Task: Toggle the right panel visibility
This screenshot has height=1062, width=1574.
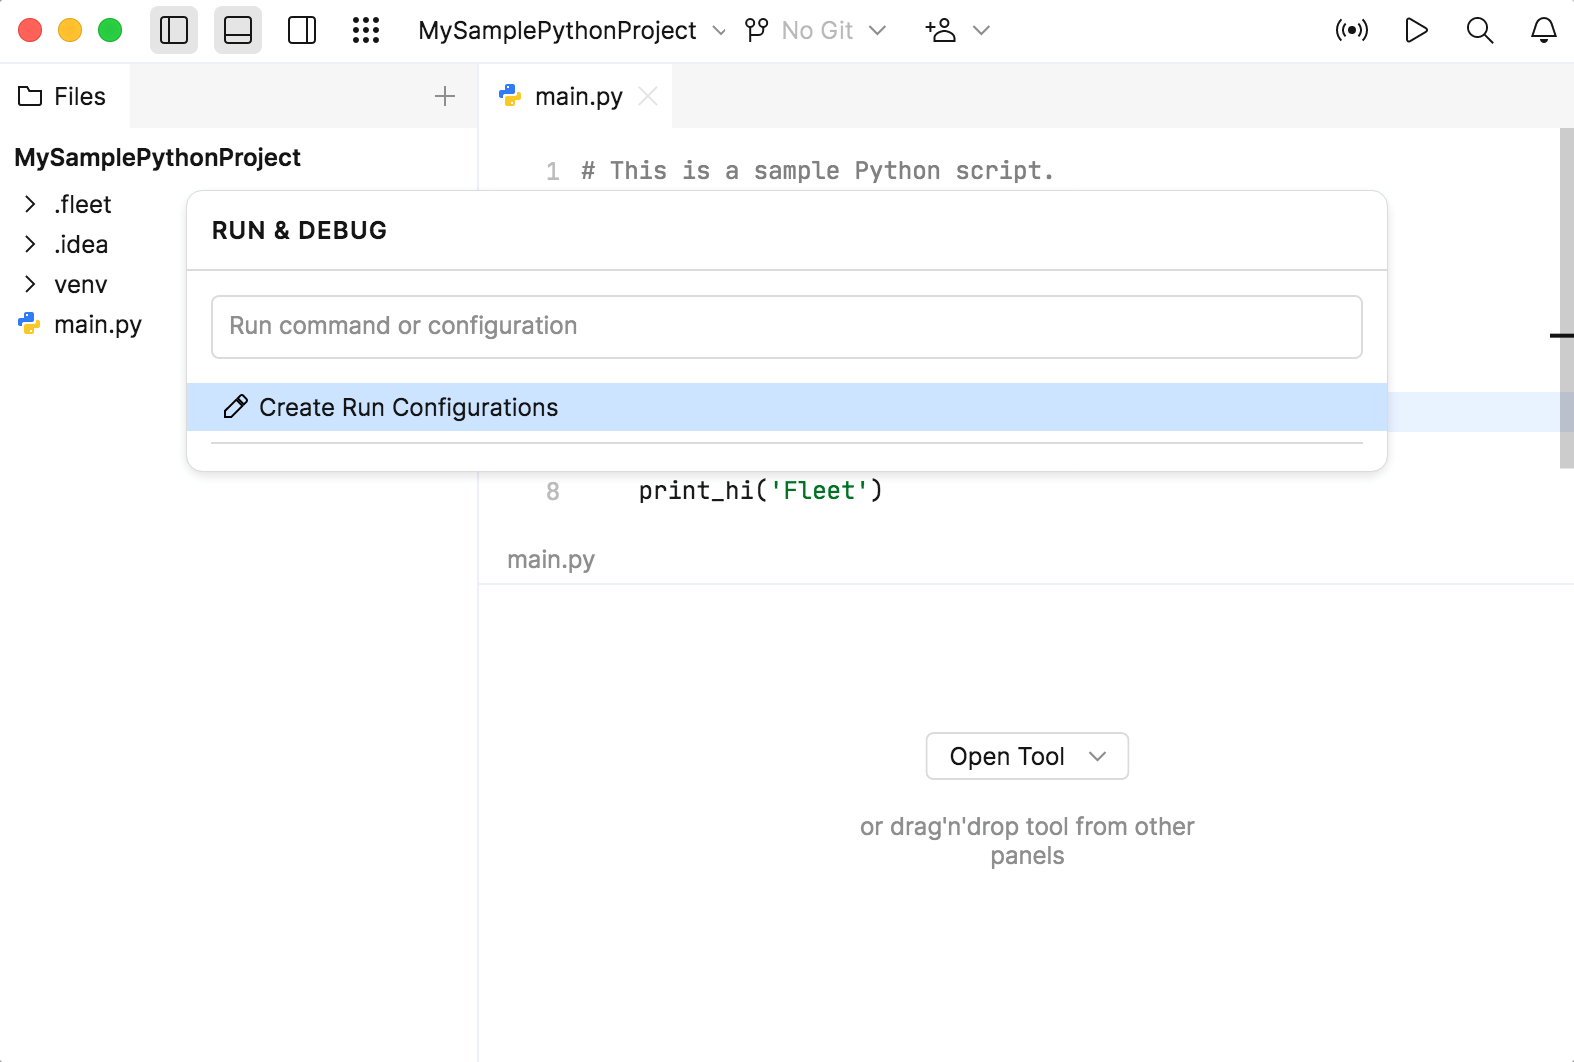Action: [x=302, y=31]
